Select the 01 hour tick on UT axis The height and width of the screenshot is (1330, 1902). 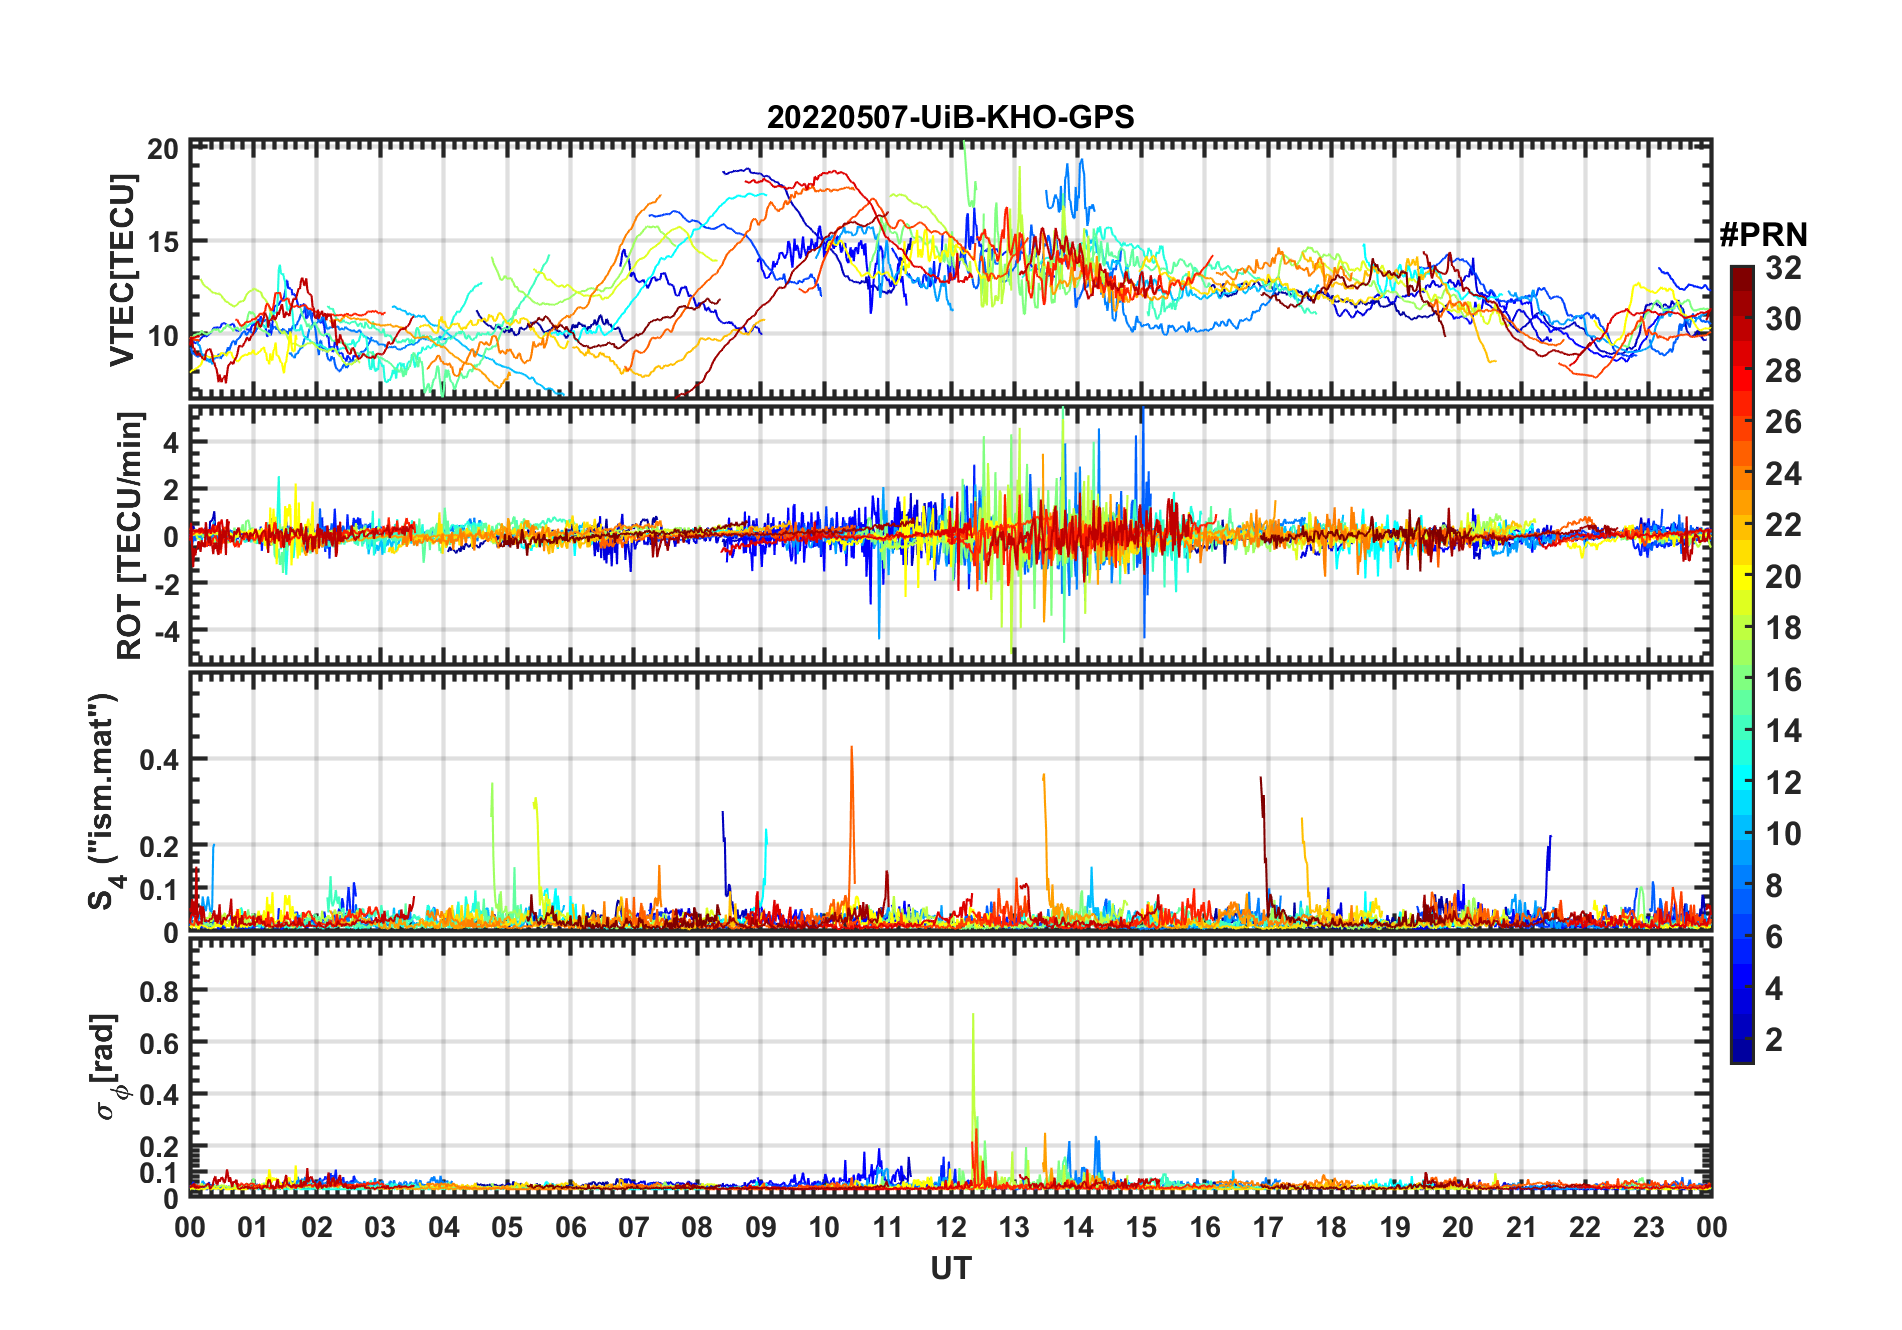point(253,1227)
